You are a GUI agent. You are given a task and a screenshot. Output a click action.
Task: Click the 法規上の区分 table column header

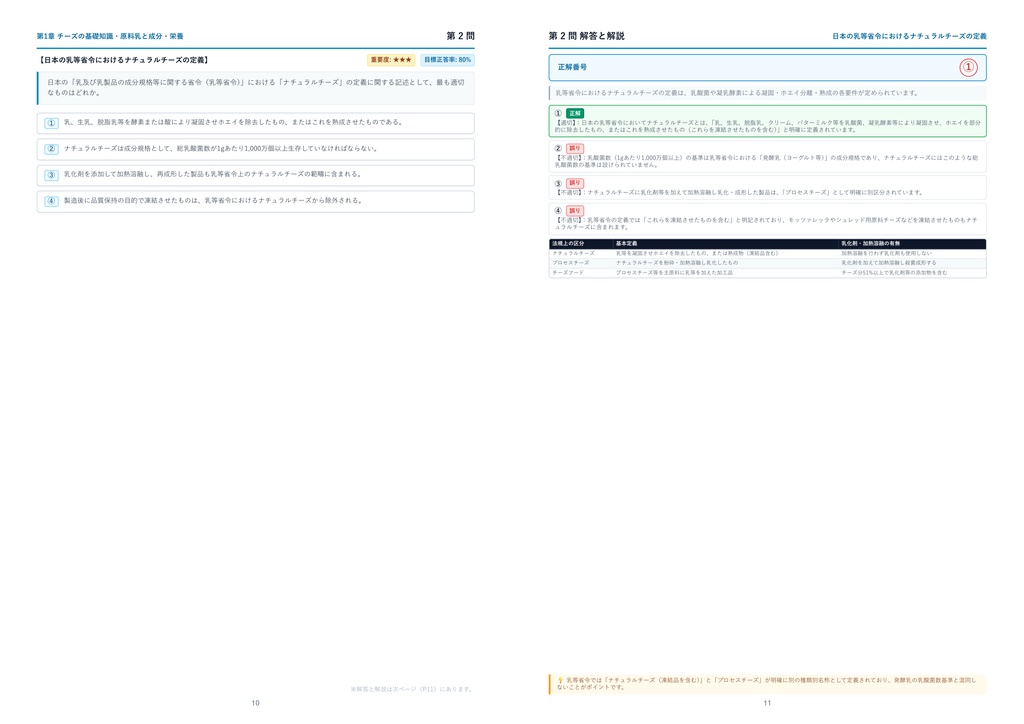coord(568,244)
